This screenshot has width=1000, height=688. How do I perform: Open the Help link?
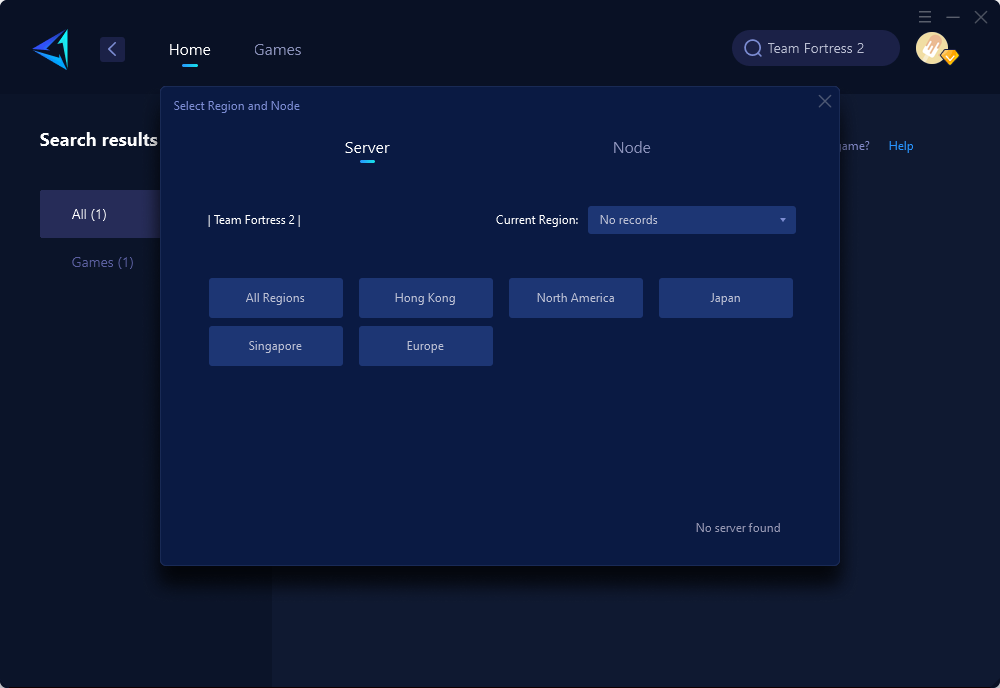(x=900, y=146)
